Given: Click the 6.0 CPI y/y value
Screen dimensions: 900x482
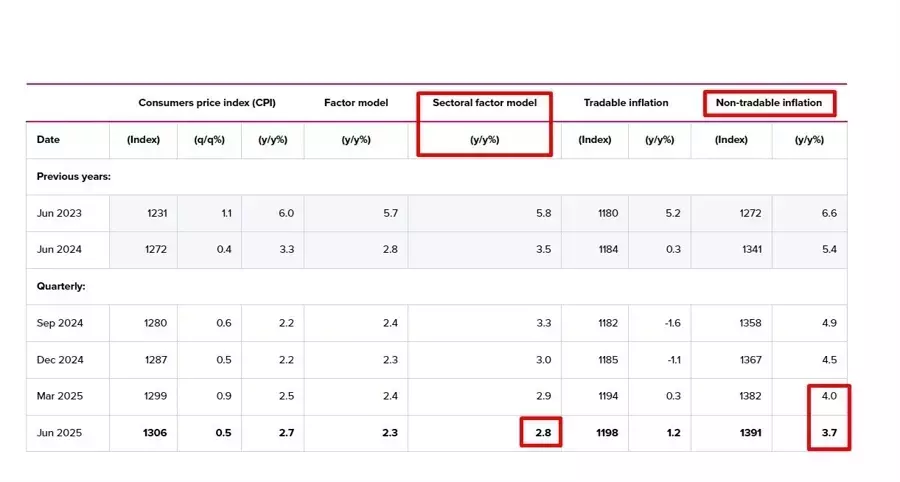Looking at the screenshot, I should point(286,213).
